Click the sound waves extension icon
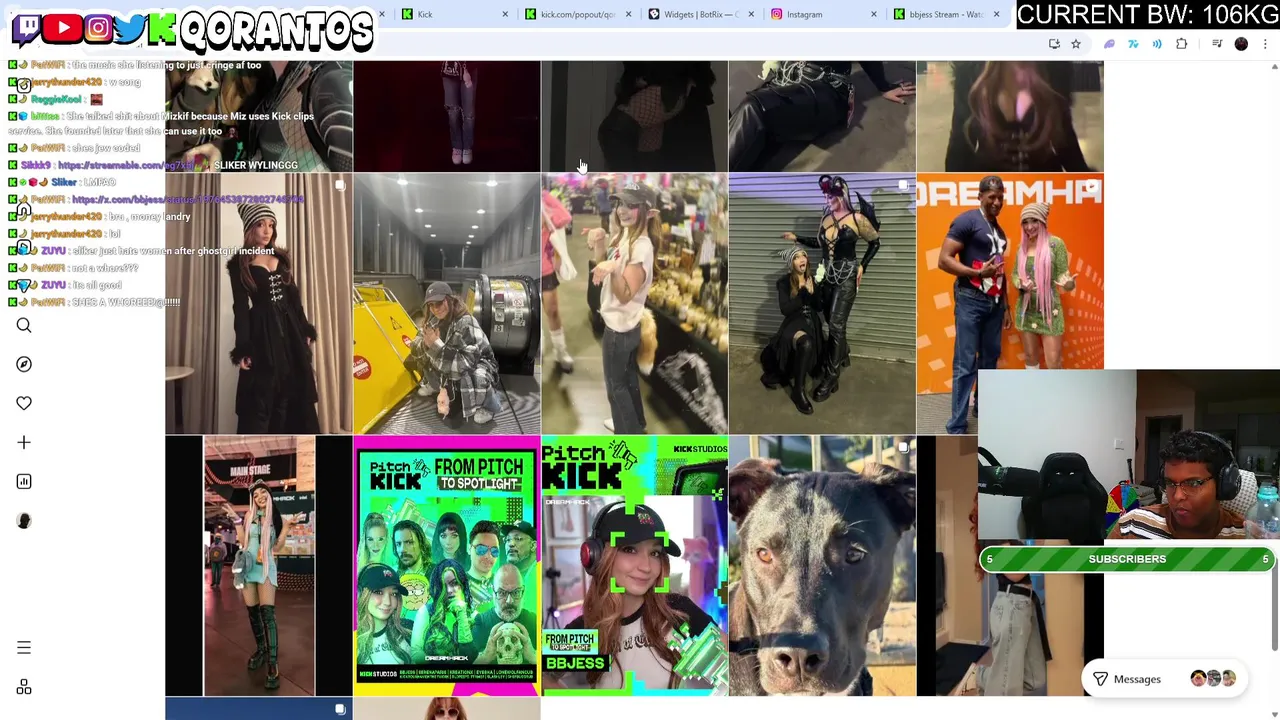 point(1157,44)
